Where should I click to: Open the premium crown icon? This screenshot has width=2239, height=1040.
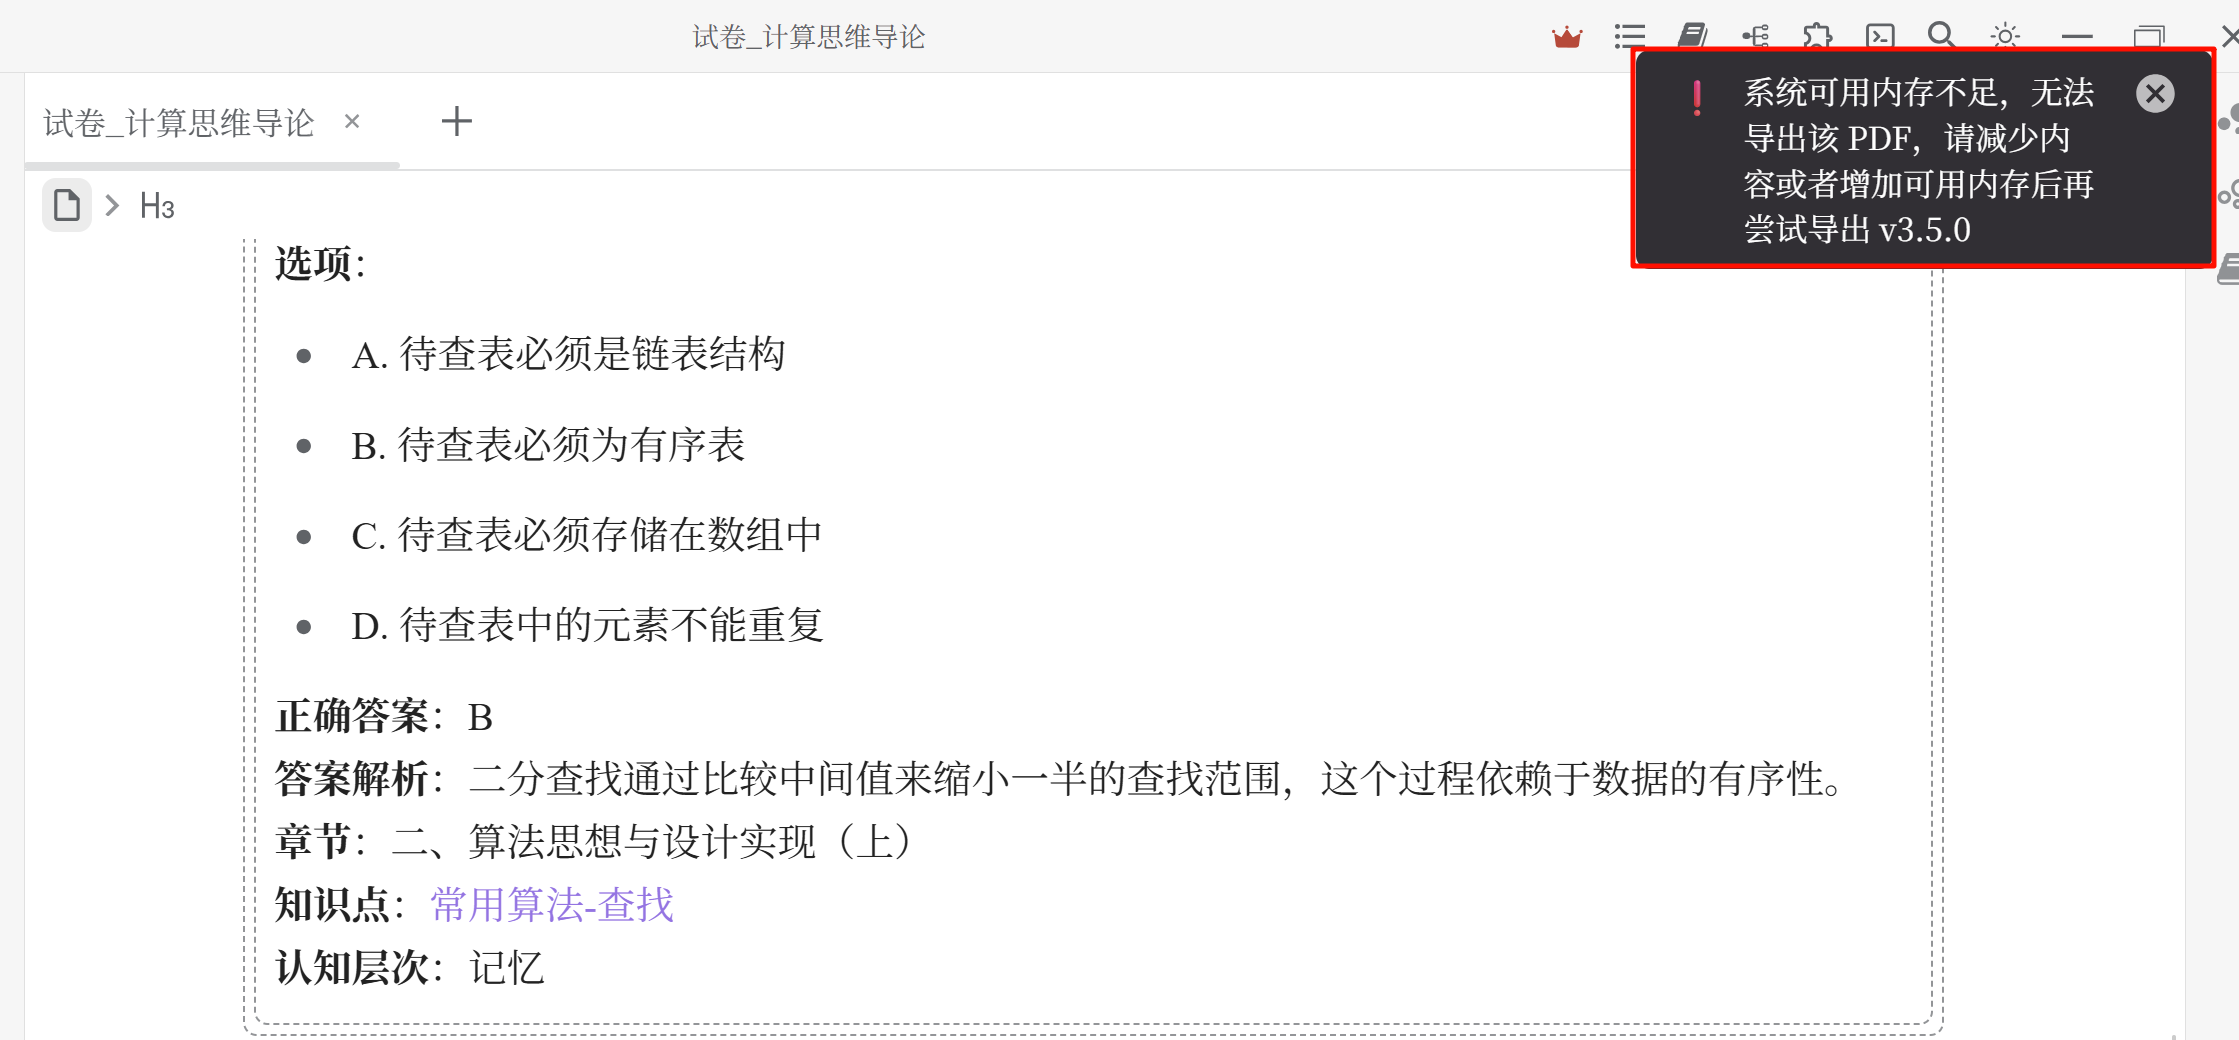pos(1567,38)
